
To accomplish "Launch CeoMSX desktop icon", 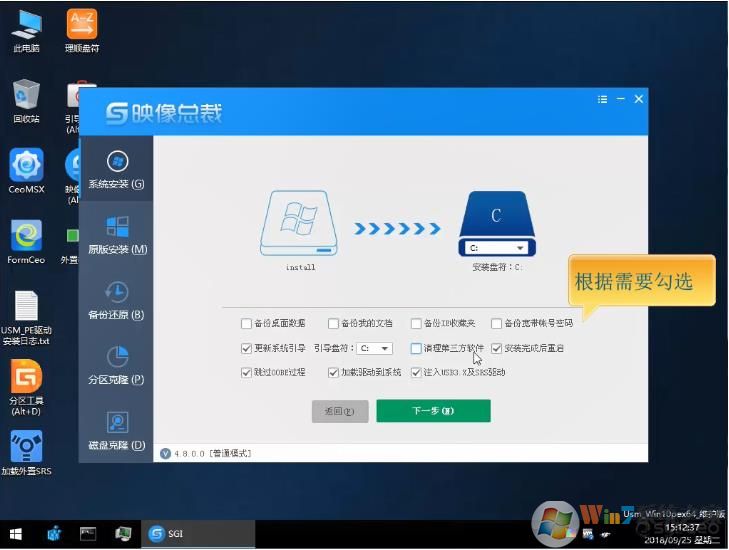I will click(x=26, y=171).
